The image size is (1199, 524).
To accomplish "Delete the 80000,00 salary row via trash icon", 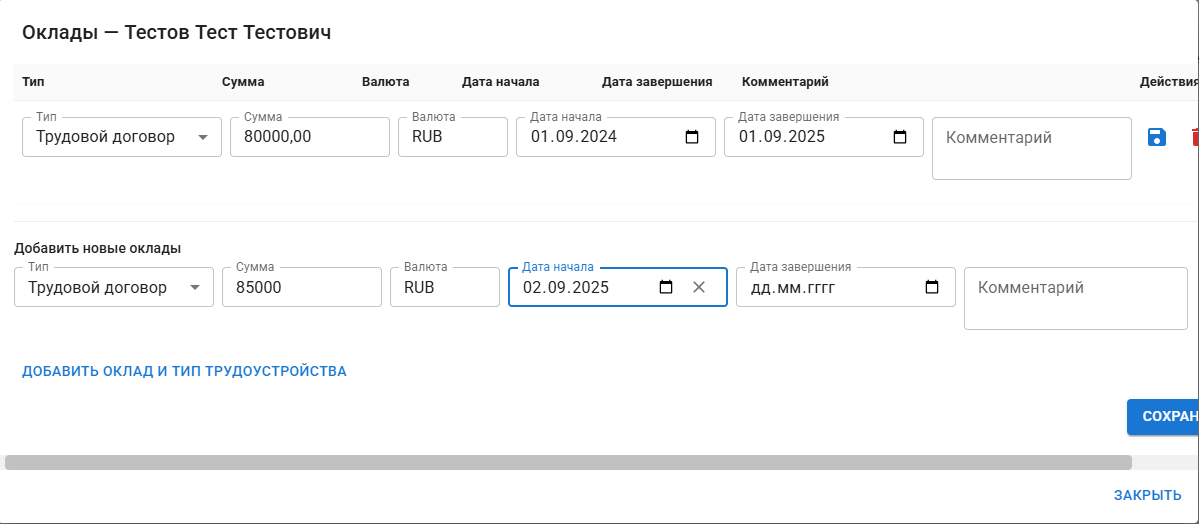I will [1194, 137].
